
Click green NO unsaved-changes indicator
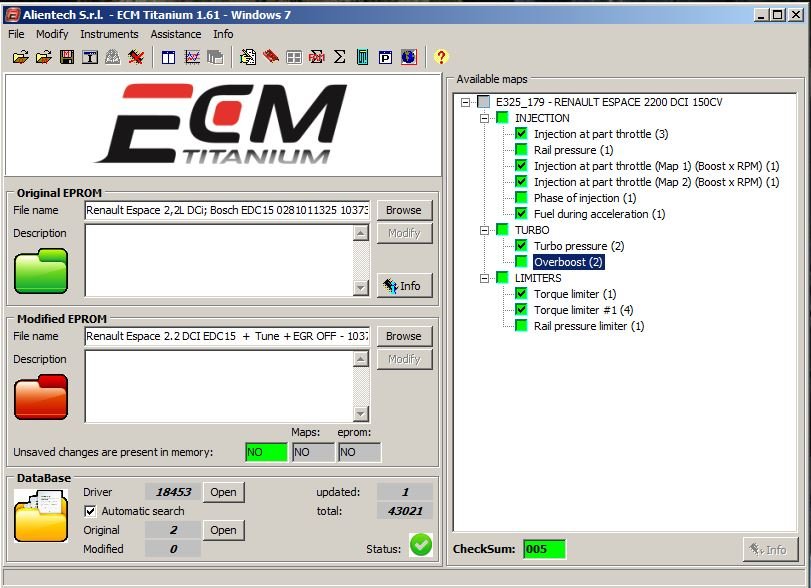point(266,453)
